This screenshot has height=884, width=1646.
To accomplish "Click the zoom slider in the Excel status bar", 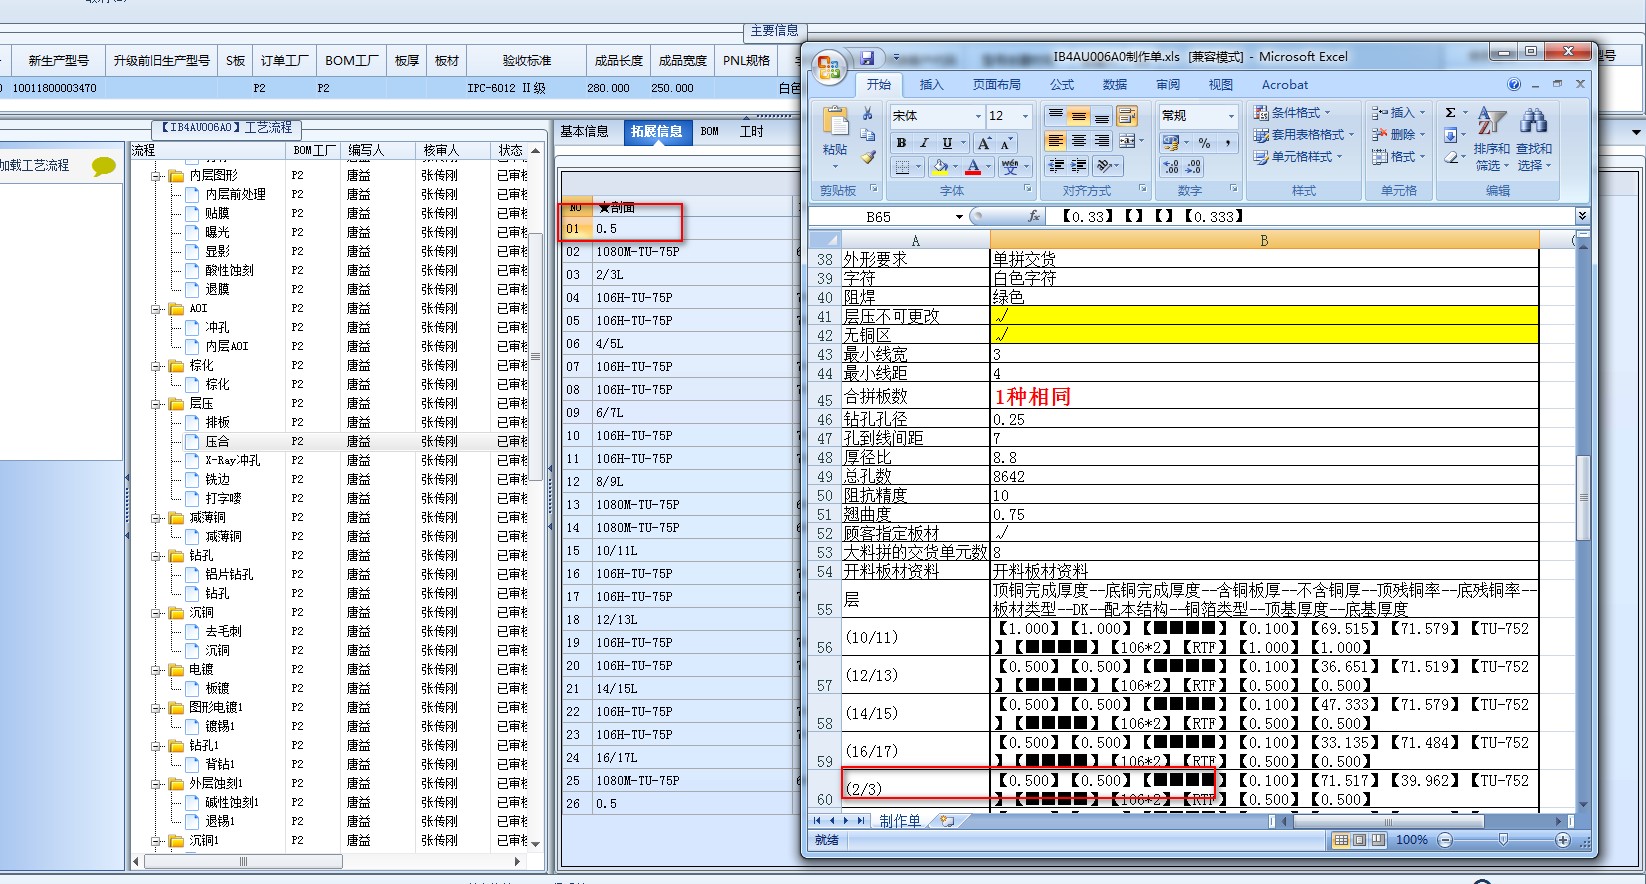I will [1503, 840].
